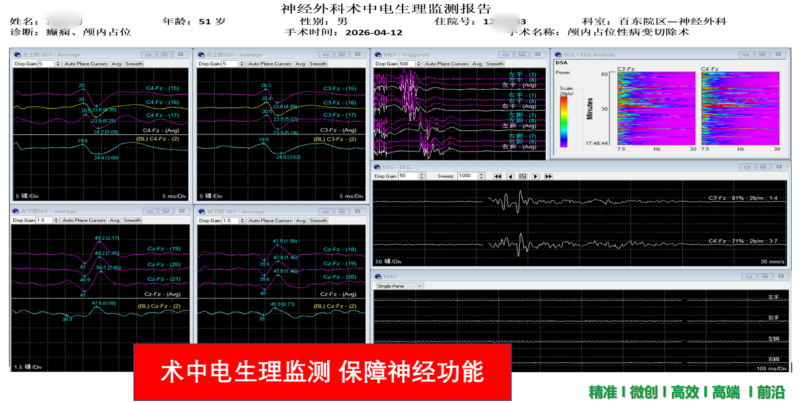The height and width of the screenshot is (403, 800).
Task: Select the C3-Fz - (17) trace label
Action: [x=339, y=115]
